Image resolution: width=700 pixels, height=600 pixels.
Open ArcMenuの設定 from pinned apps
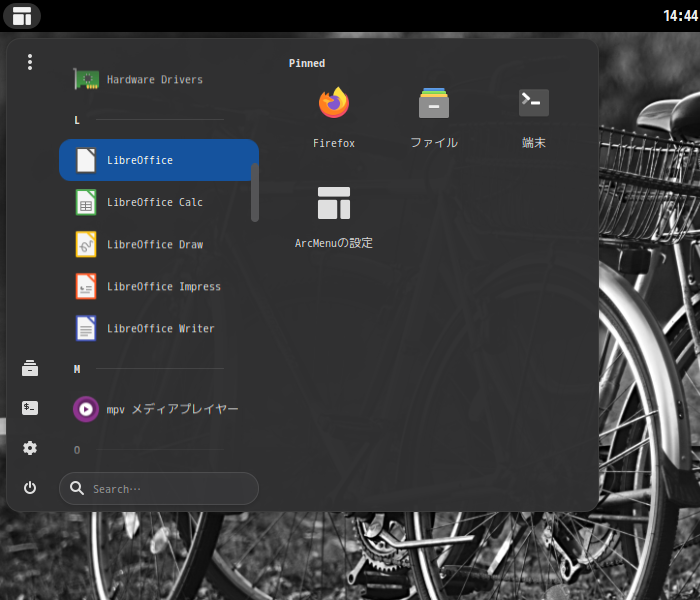[334, 218]
